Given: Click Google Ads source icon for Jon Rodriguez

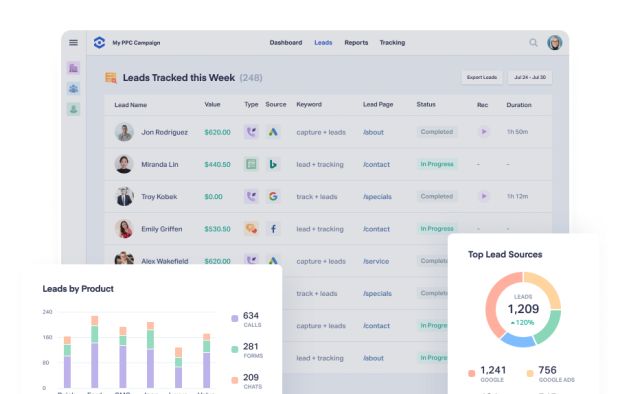Looking at the screenshot, I should [273, 132].
